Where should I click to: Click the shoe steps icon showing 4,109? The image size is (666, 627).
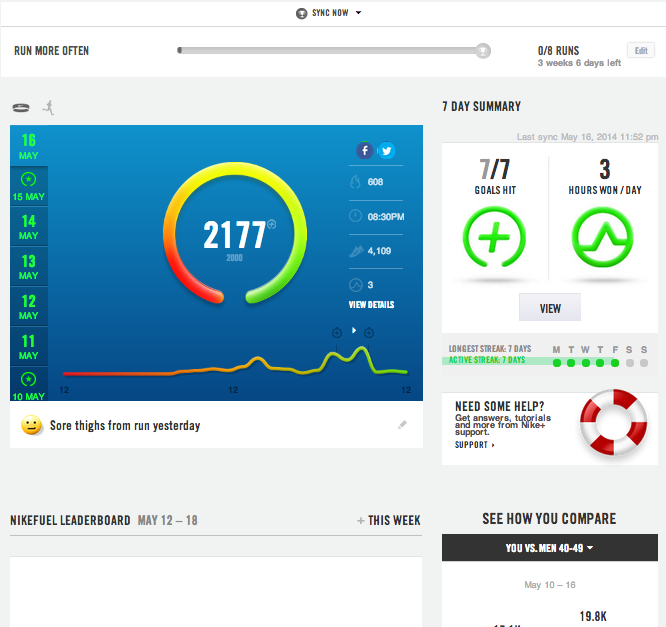[356, 251]
